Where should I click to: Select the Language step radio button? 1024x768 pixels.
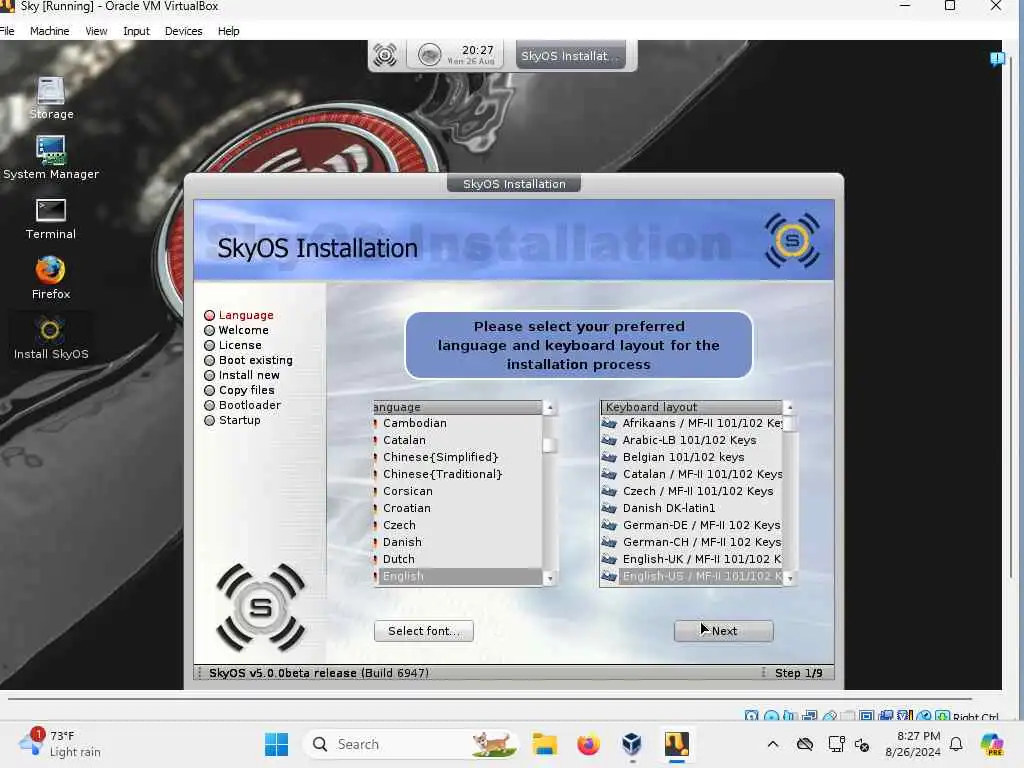(x=210, y=315)
